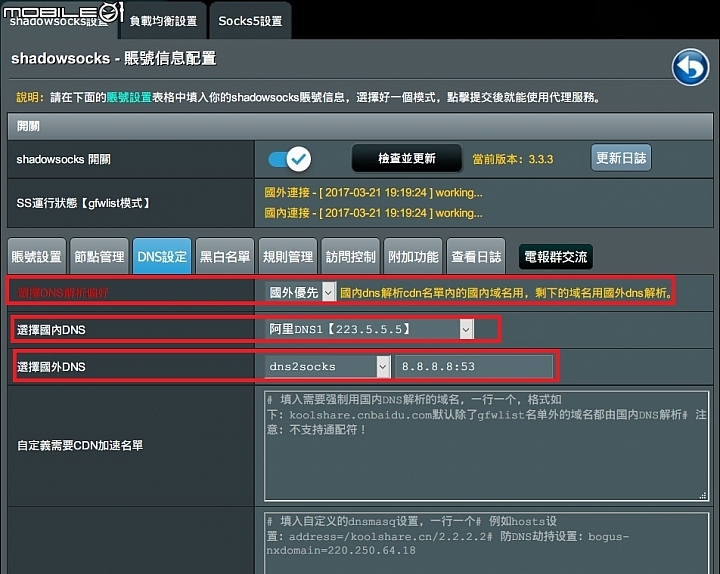Click the blue back arrow icon
The height and width of the screenshot is (574, 720).
click(690, 67)
